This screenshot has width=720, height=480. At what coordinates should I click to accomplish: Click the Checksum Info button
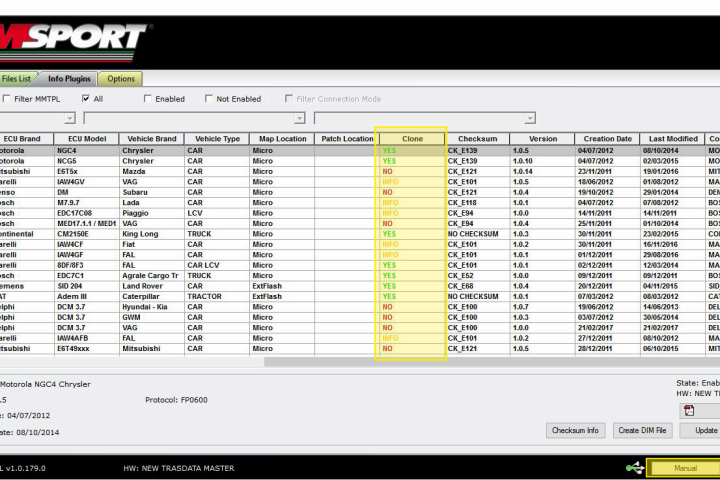point(575,430)
